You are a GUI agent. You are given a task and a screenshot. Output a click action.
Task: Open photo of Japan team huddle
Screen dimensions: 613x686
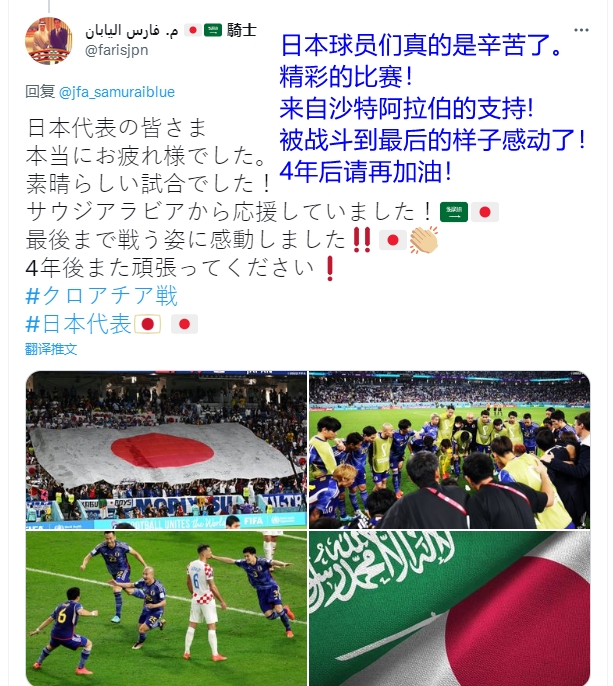[x=449, y=450]
